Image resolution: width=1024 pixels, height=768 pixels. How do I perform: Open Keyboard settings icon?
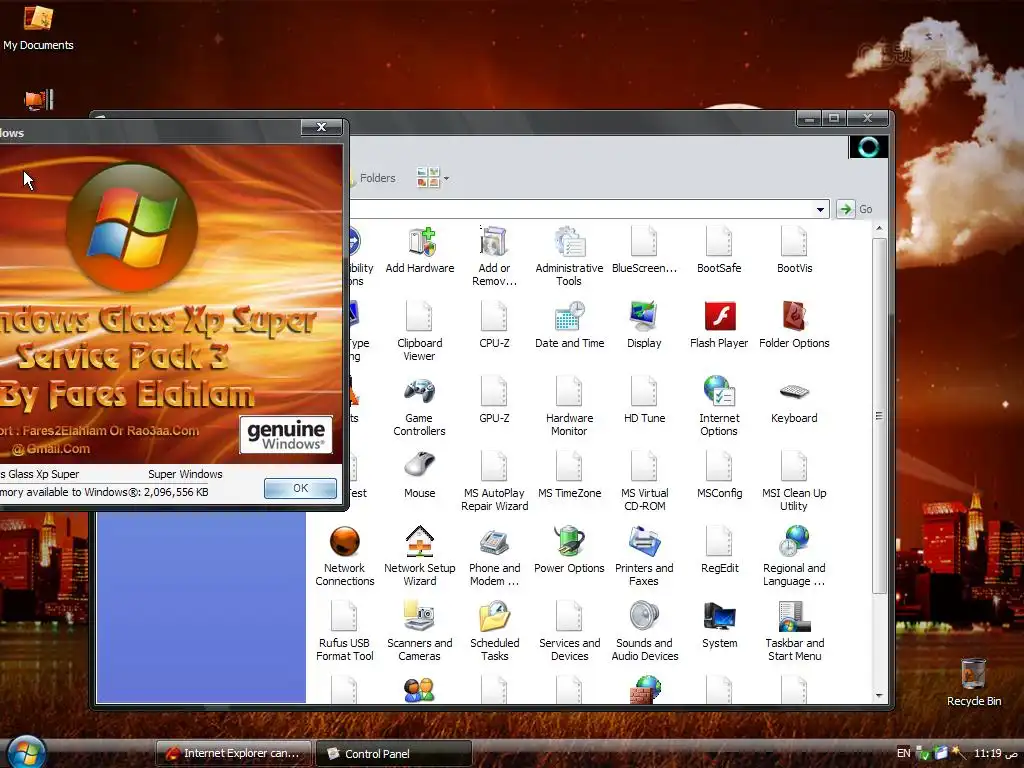coord(794,400)
